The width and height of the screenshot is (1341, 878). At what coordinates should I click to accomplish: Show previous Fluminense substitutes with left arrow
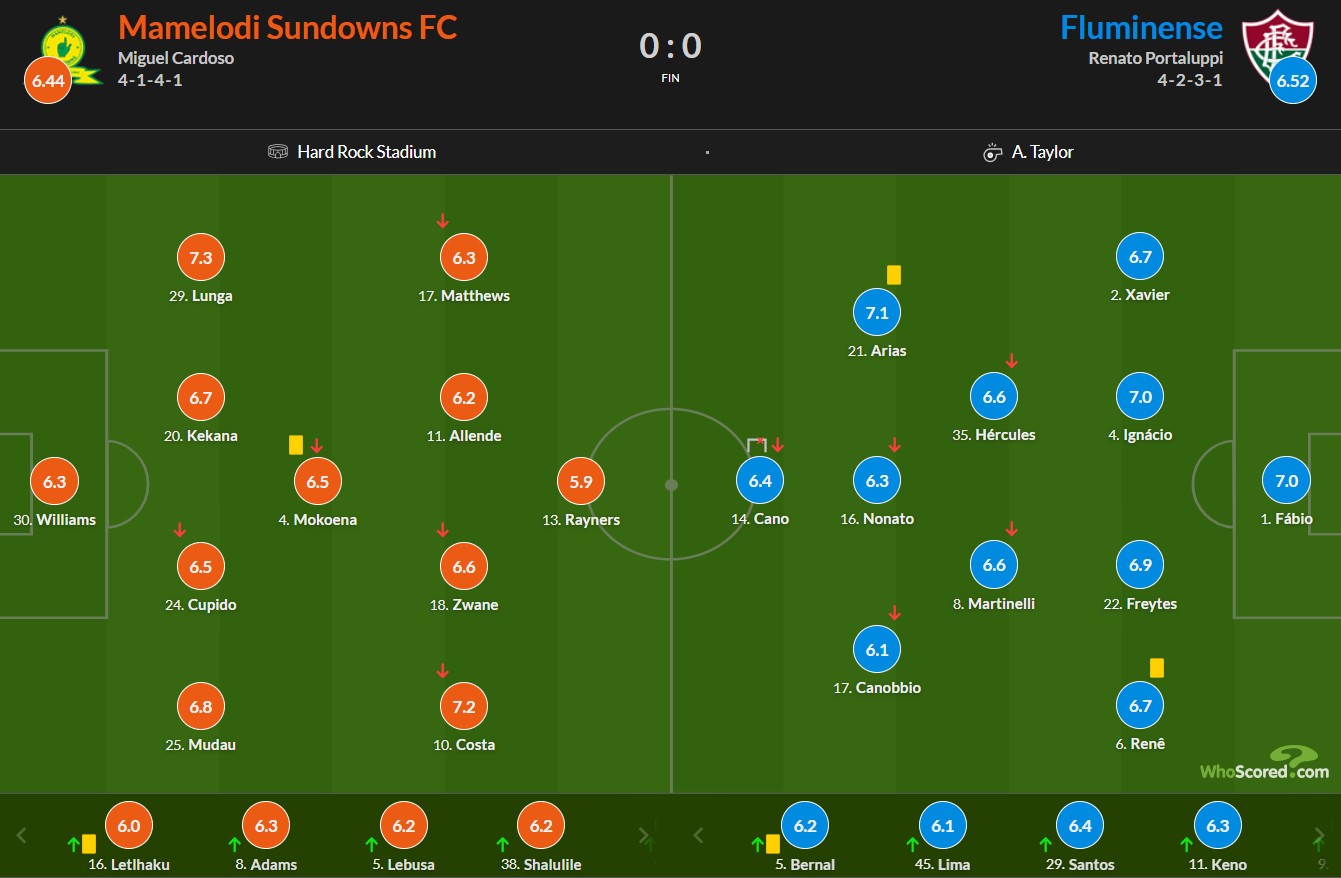pos(699,835)
